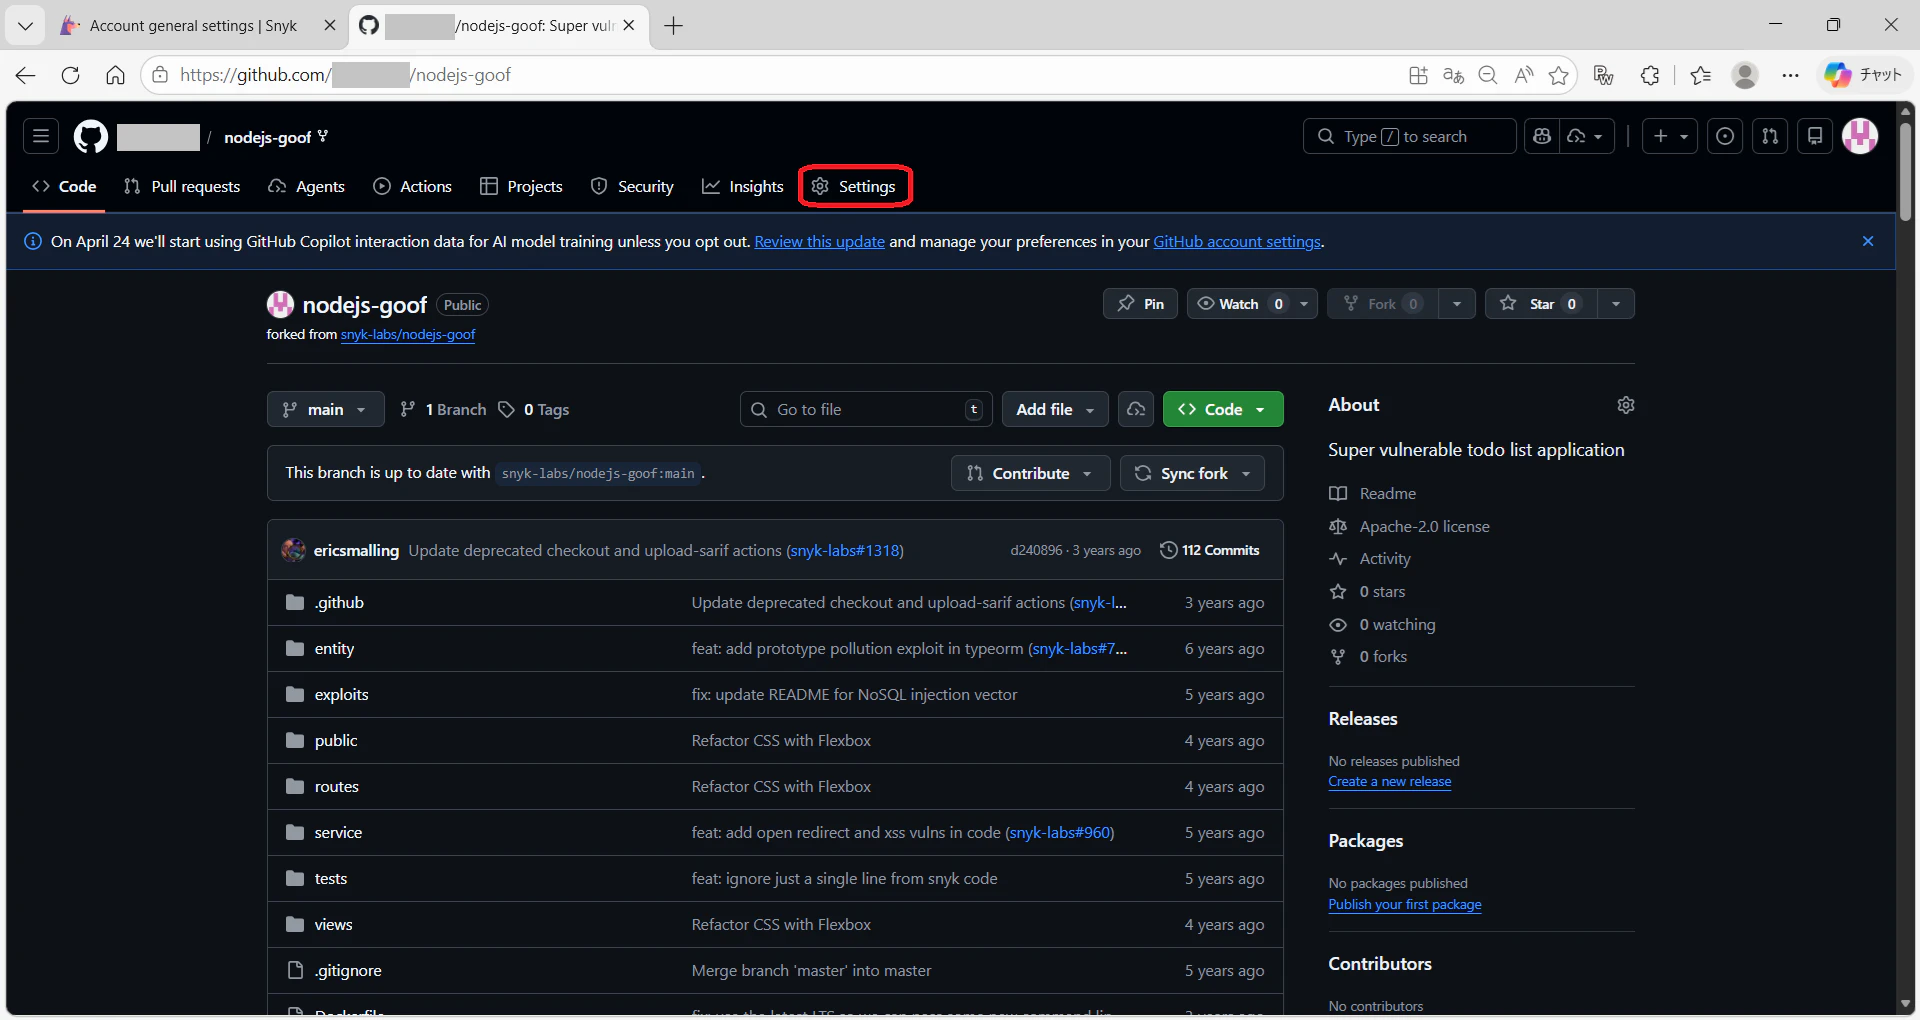1920x1020 pixels.
Task: Expand the star lists dropdown arrow
Action: 1616,304
